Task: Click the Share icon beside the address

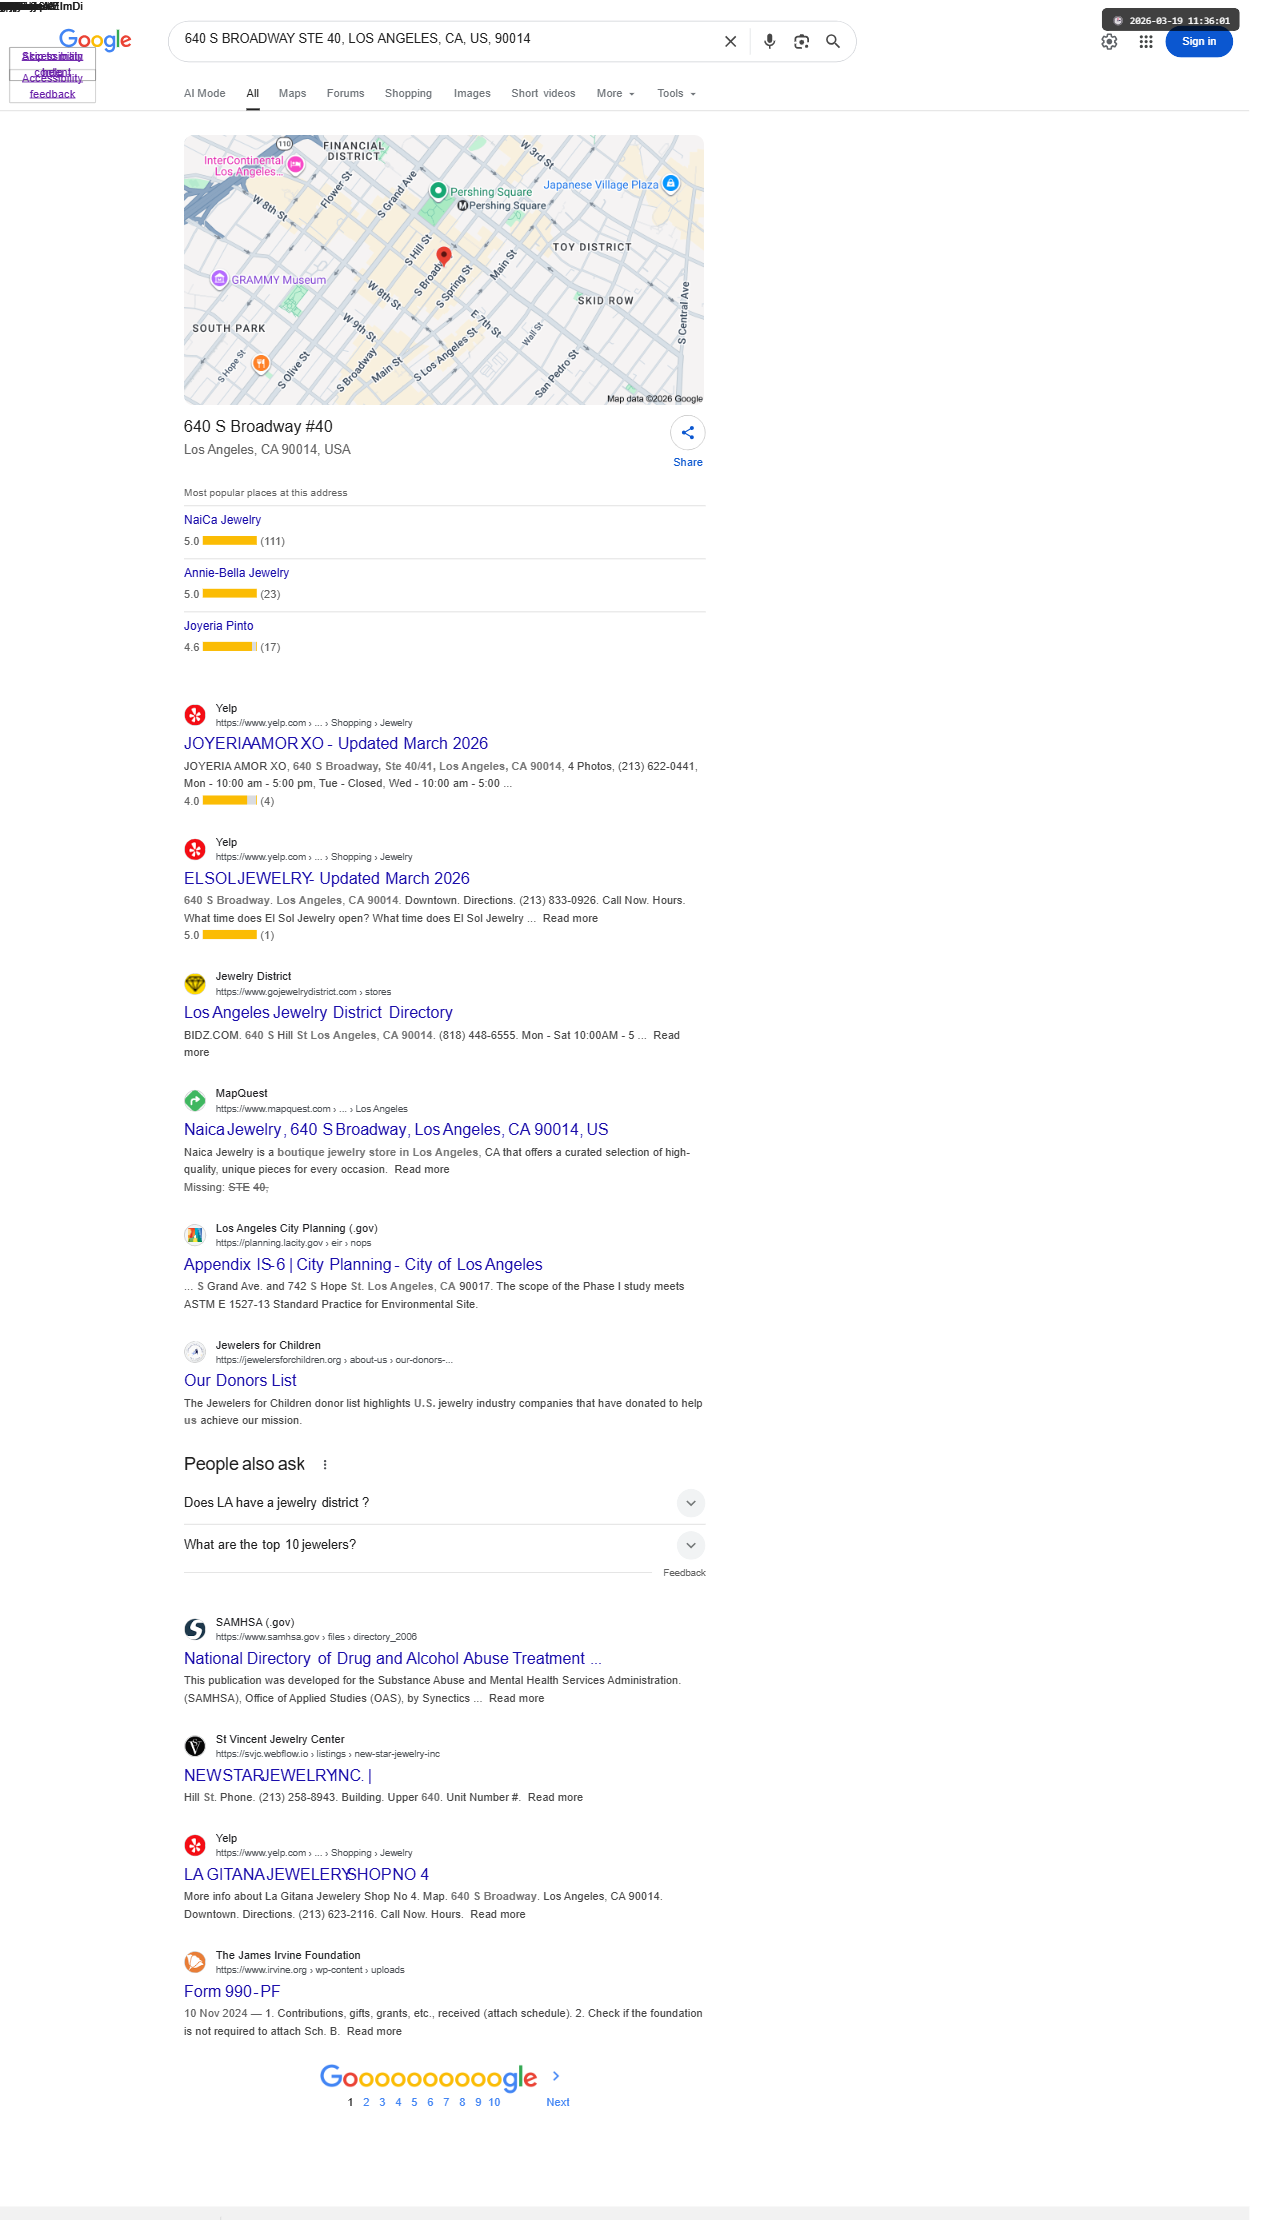Action: pyautogui.click(x=688, y=433)
